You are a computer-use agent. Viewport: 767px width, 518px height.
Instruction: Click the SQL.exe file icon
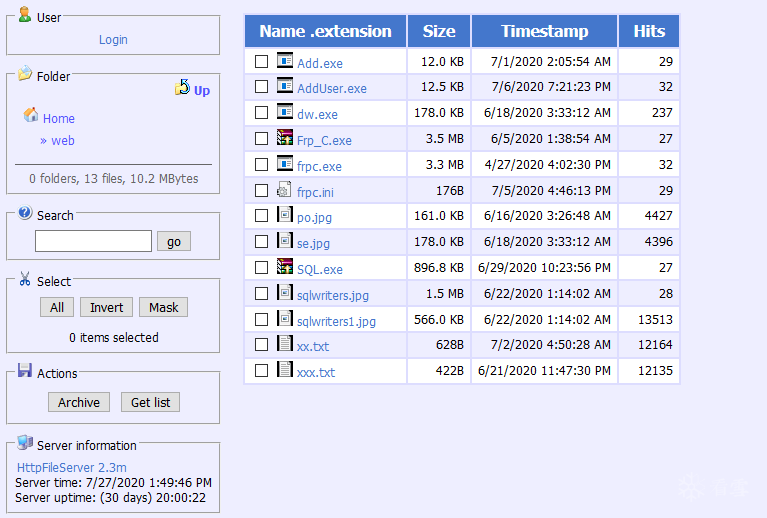tap(285, 267)
